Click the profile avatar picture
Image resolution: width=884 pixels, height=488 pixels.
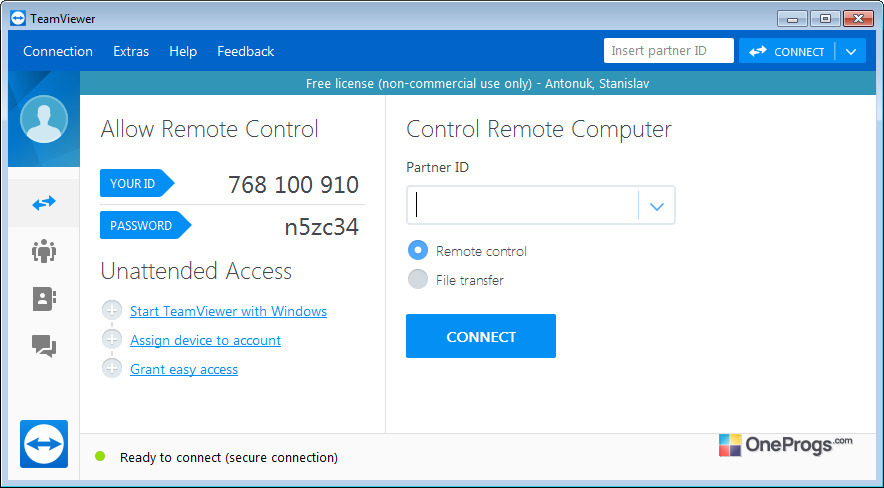click(x=44, y=119)
